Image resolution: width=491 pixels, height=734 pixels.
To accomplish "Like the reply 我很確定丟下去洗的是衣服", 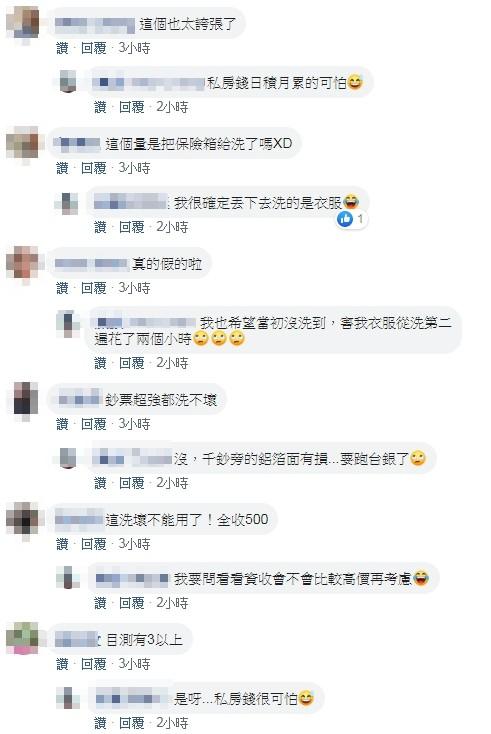I will [100, 227].
